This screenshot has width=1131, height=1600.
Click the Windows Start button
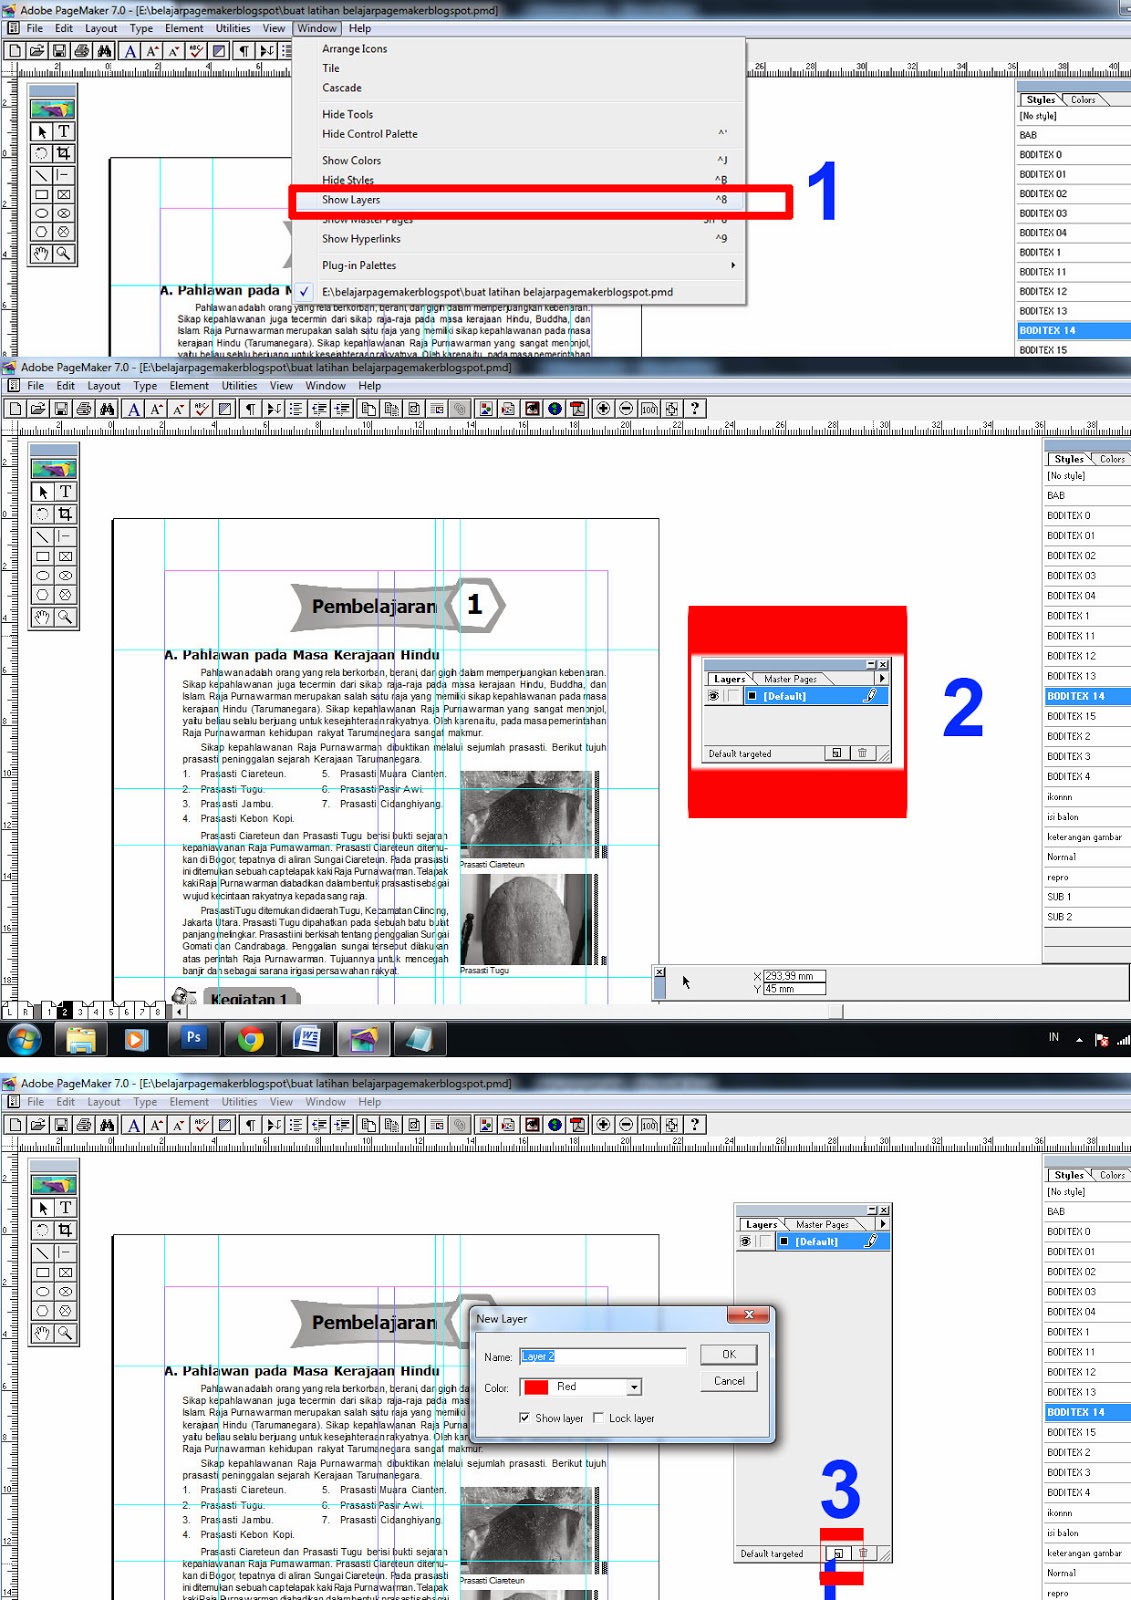tap(24, 1039)
